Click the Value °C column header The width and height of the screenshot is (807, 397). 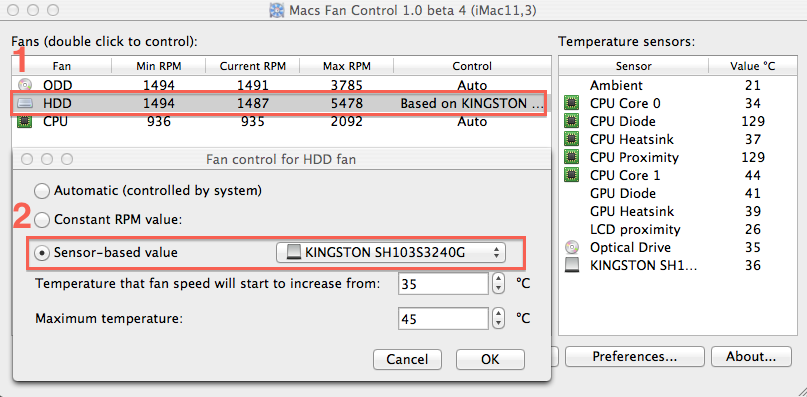[752, 66]
